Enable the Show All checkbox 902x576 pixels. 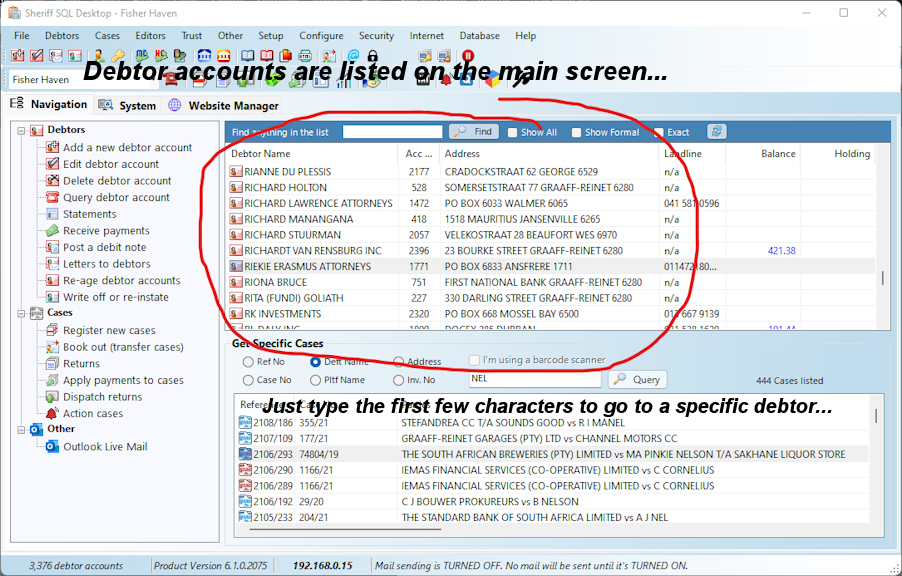point(512,132)
